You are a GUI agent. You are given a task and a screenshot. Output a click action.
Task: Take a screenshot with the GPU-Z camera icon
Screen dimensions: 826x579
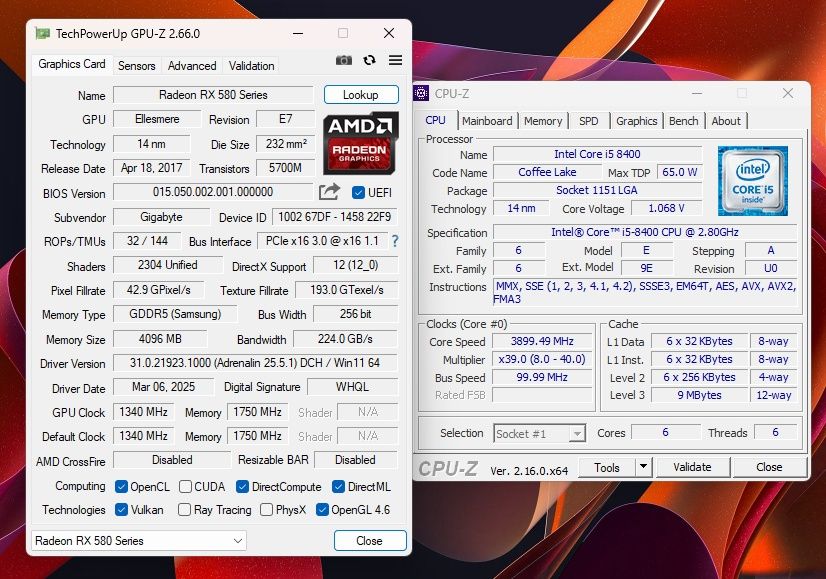click(x=344, y=60)
